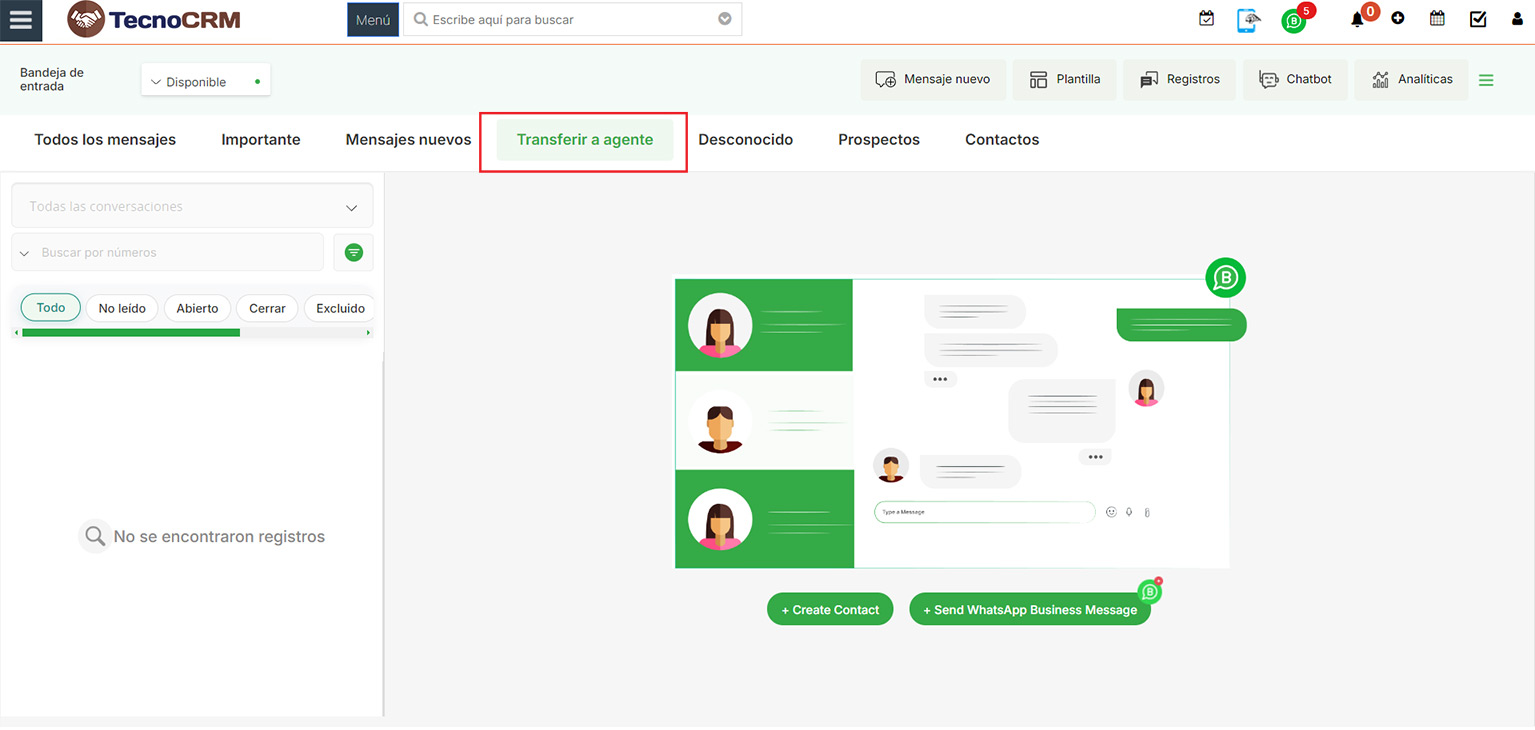Switch to the 'Mensajes nuevos' tab
This screenshot has width=1535, height=730.
point(408,140)
